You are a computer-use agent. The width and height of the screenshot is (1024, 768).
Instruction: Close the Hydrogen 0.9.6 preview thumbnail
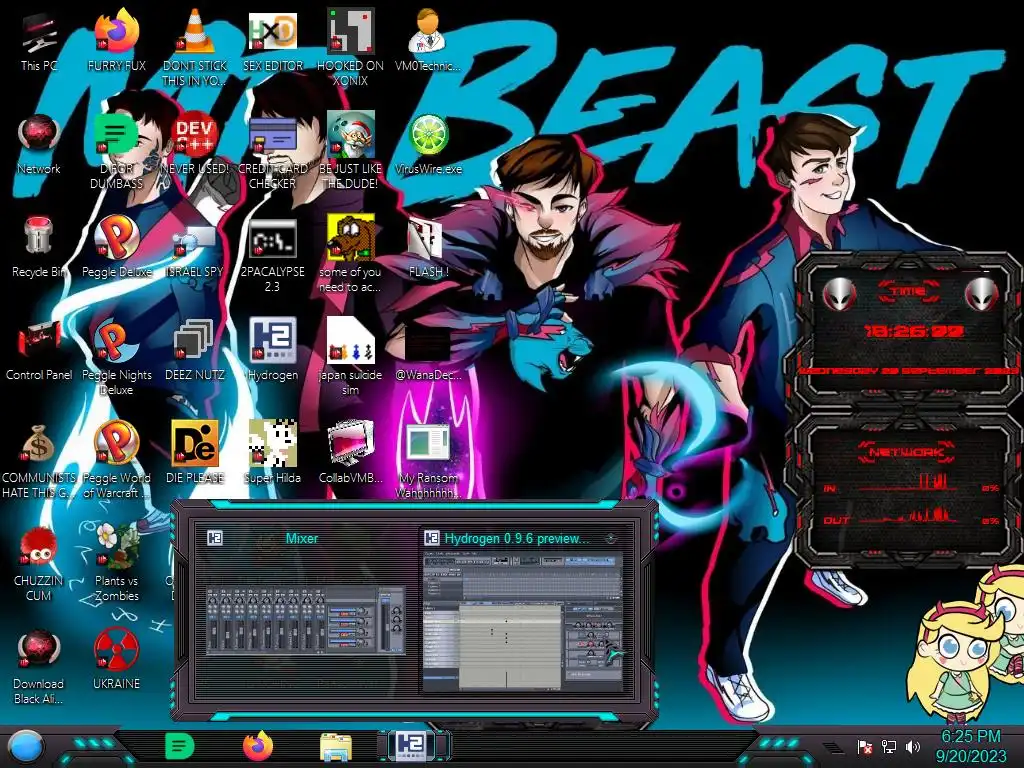coord(611,539)
